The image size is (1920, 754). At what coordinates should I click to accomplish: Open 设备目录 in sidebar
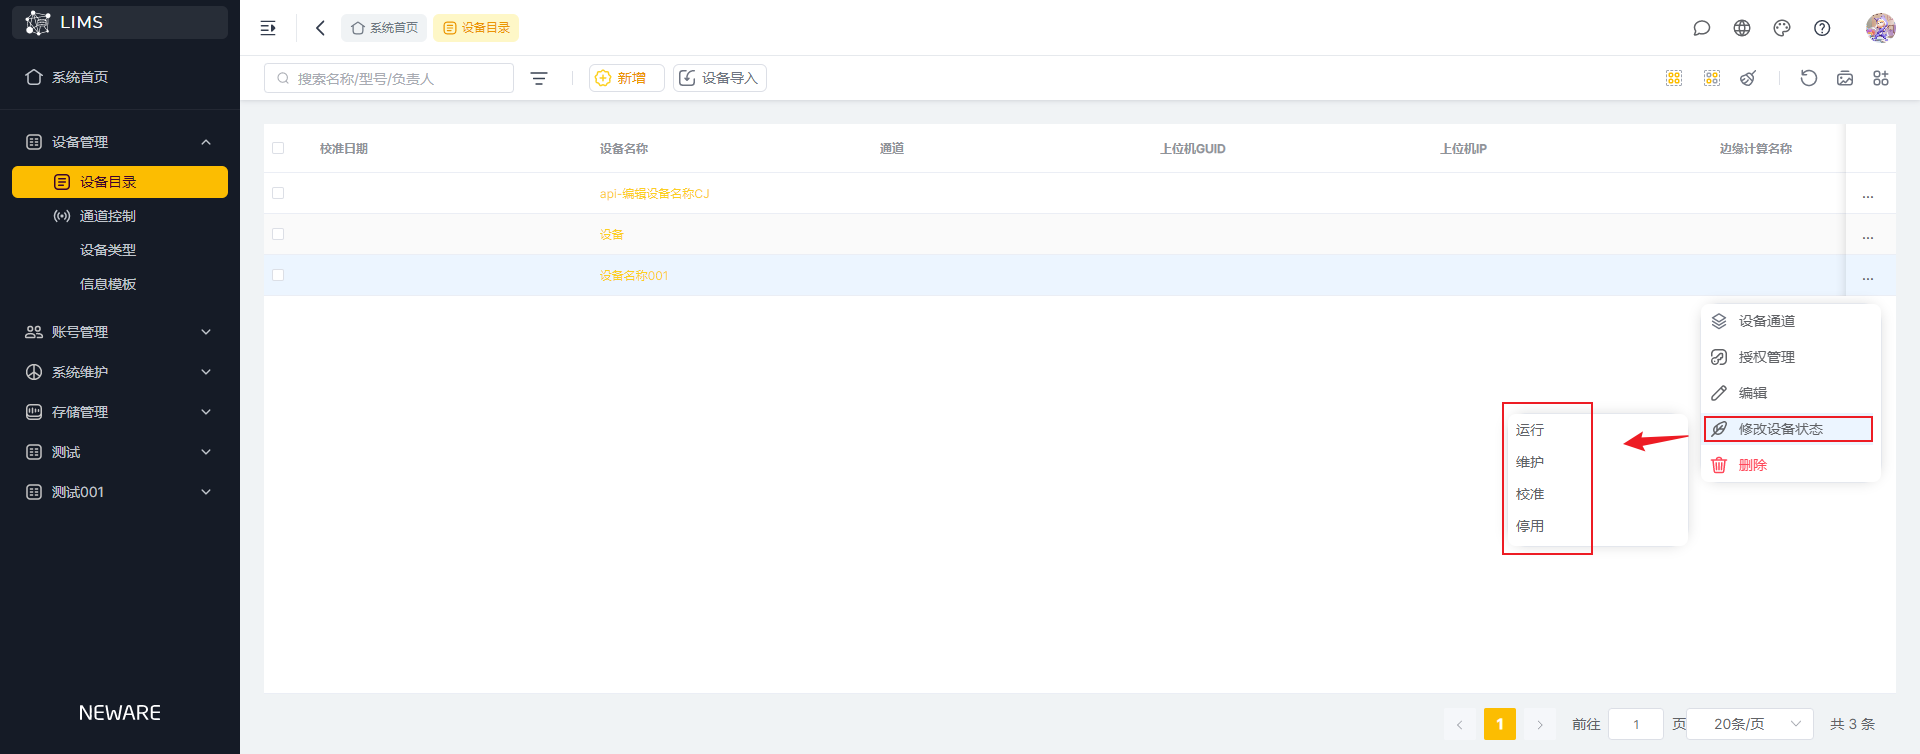[120, 182]
